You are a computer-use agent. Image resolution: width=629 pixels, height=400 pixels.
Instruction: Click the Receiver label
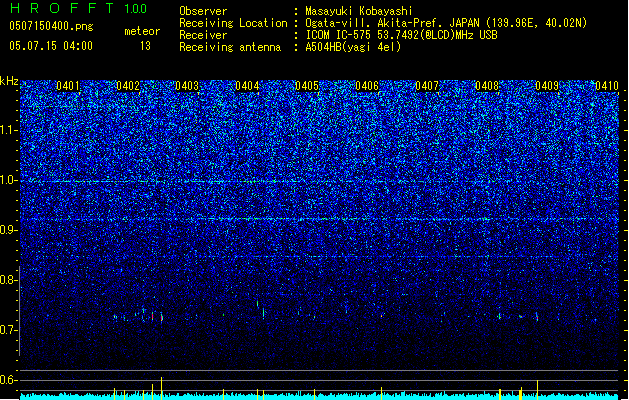(x=203, y=35)
